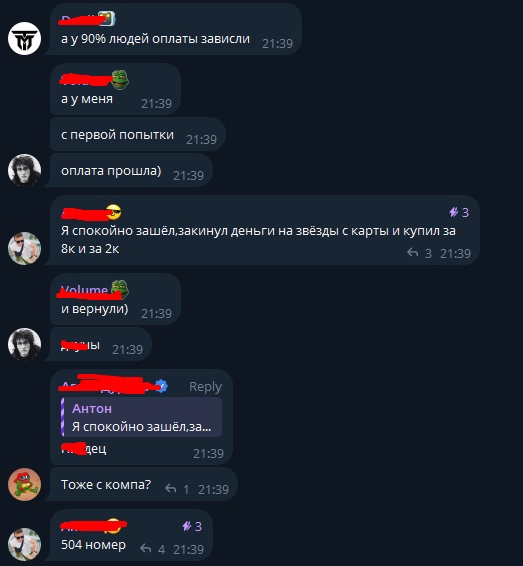Open the TM logo user avatar

25,38
